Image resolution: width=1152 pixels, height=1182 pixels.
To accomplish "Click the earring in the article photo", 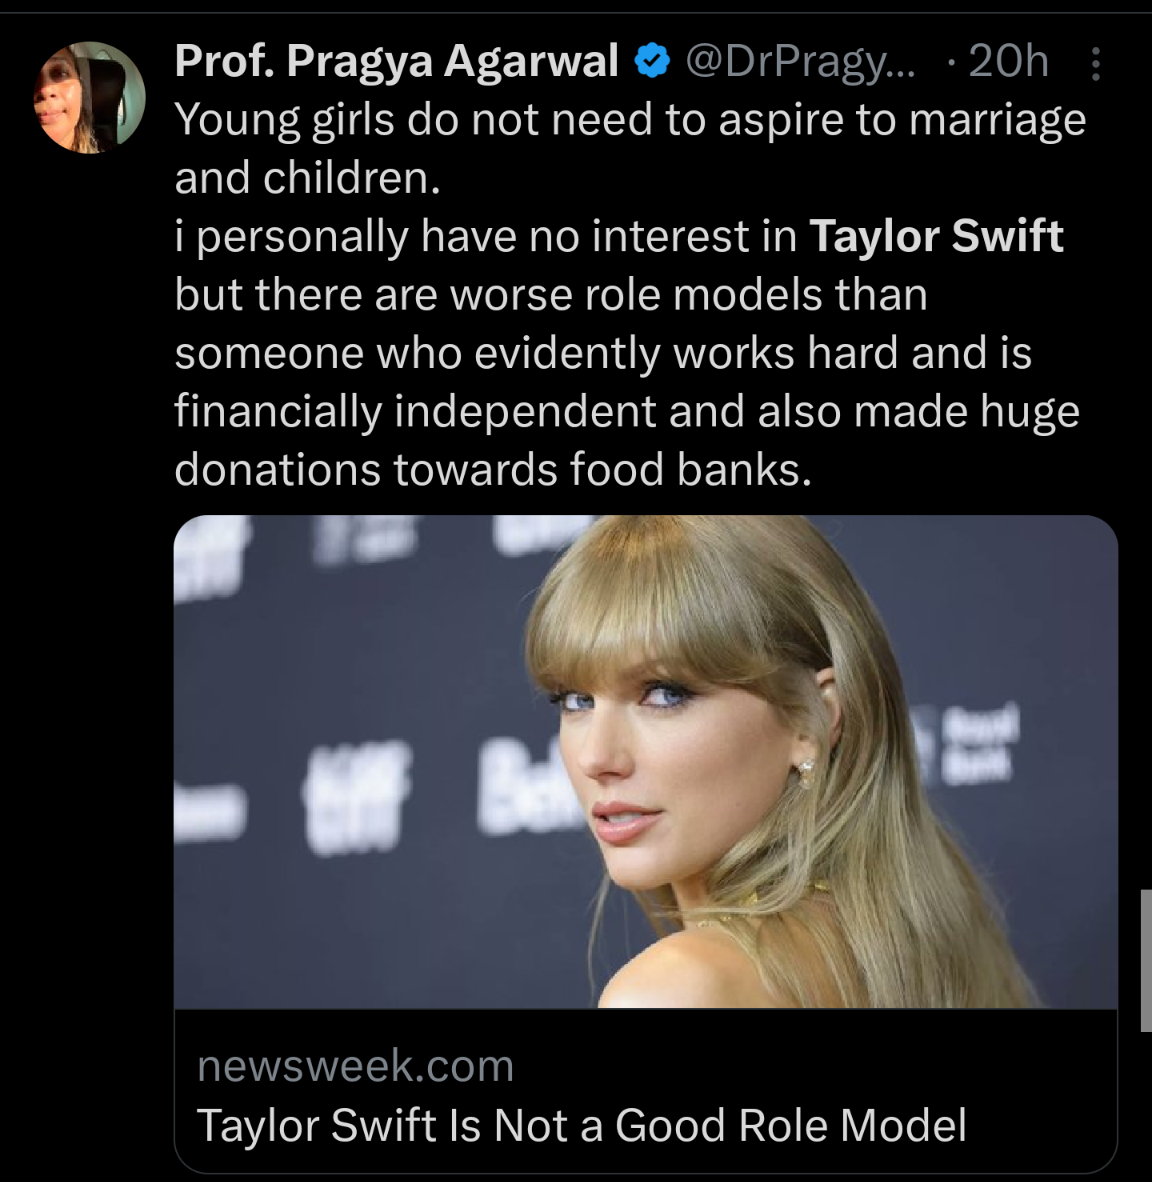I will click(805, 772).
